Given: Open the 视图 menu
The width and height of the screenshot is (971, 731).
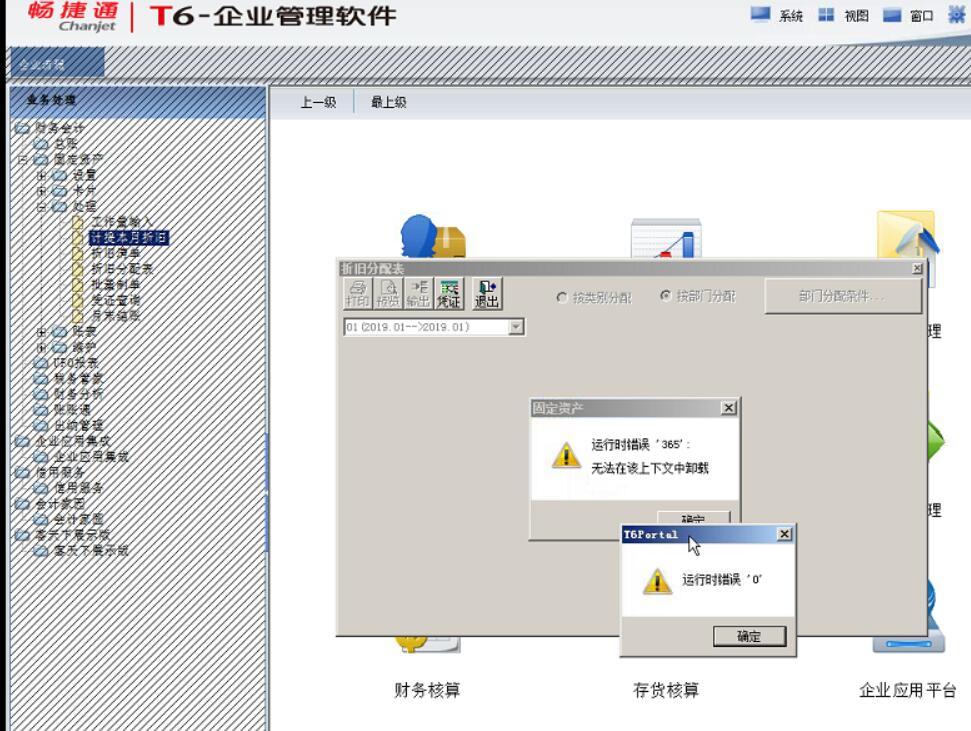Looking at the screenshot, I should (x=843, y=15).
